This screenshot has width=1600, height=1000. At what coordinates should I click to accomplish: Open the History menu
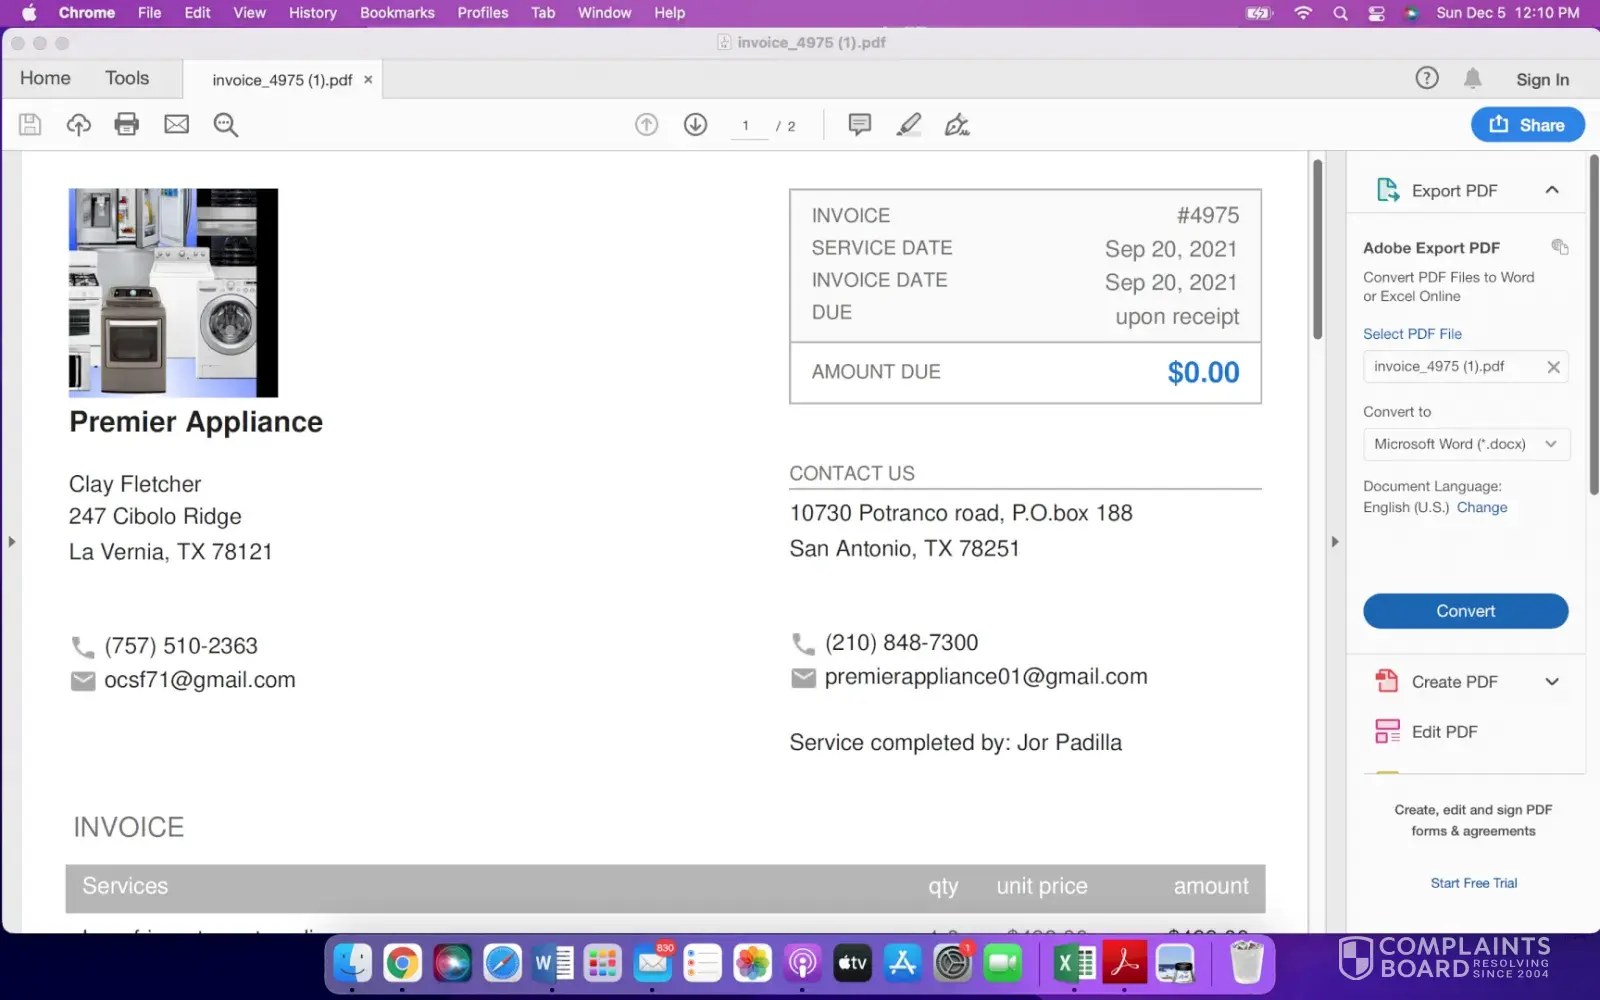point(313,13)
